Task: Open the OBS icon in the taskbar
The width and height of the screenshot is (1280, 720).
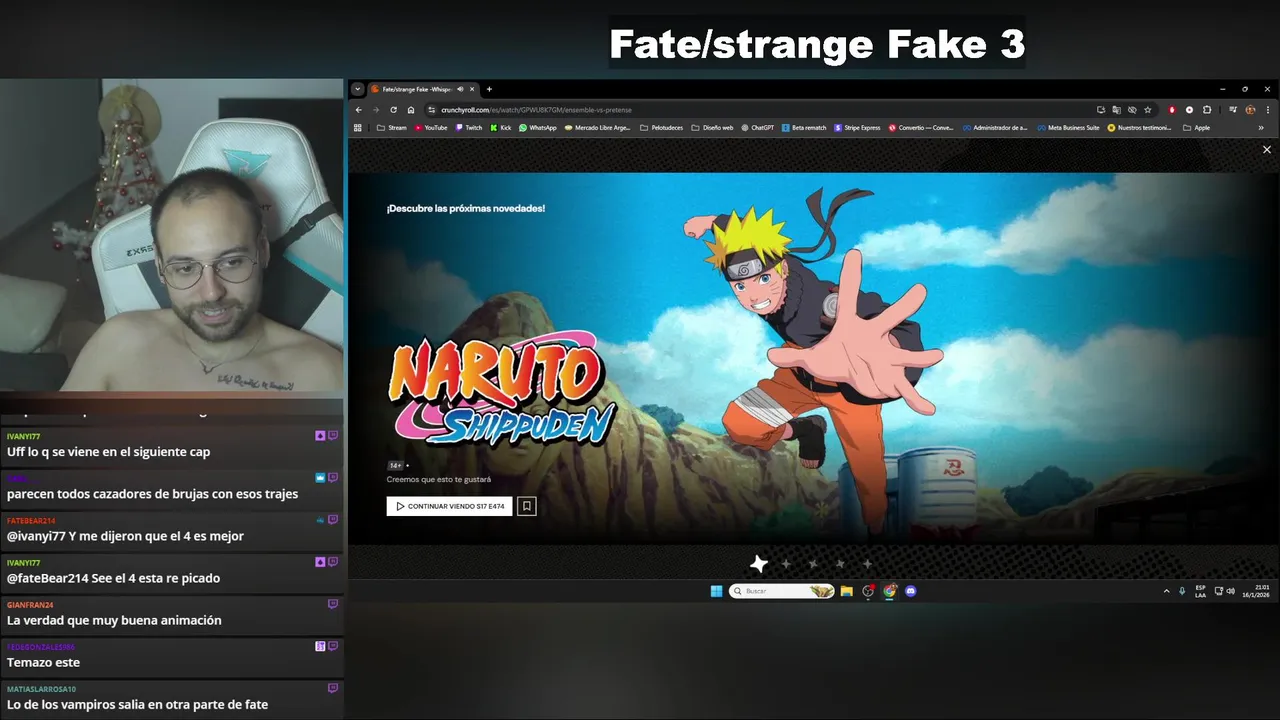Action: point(868,591)
